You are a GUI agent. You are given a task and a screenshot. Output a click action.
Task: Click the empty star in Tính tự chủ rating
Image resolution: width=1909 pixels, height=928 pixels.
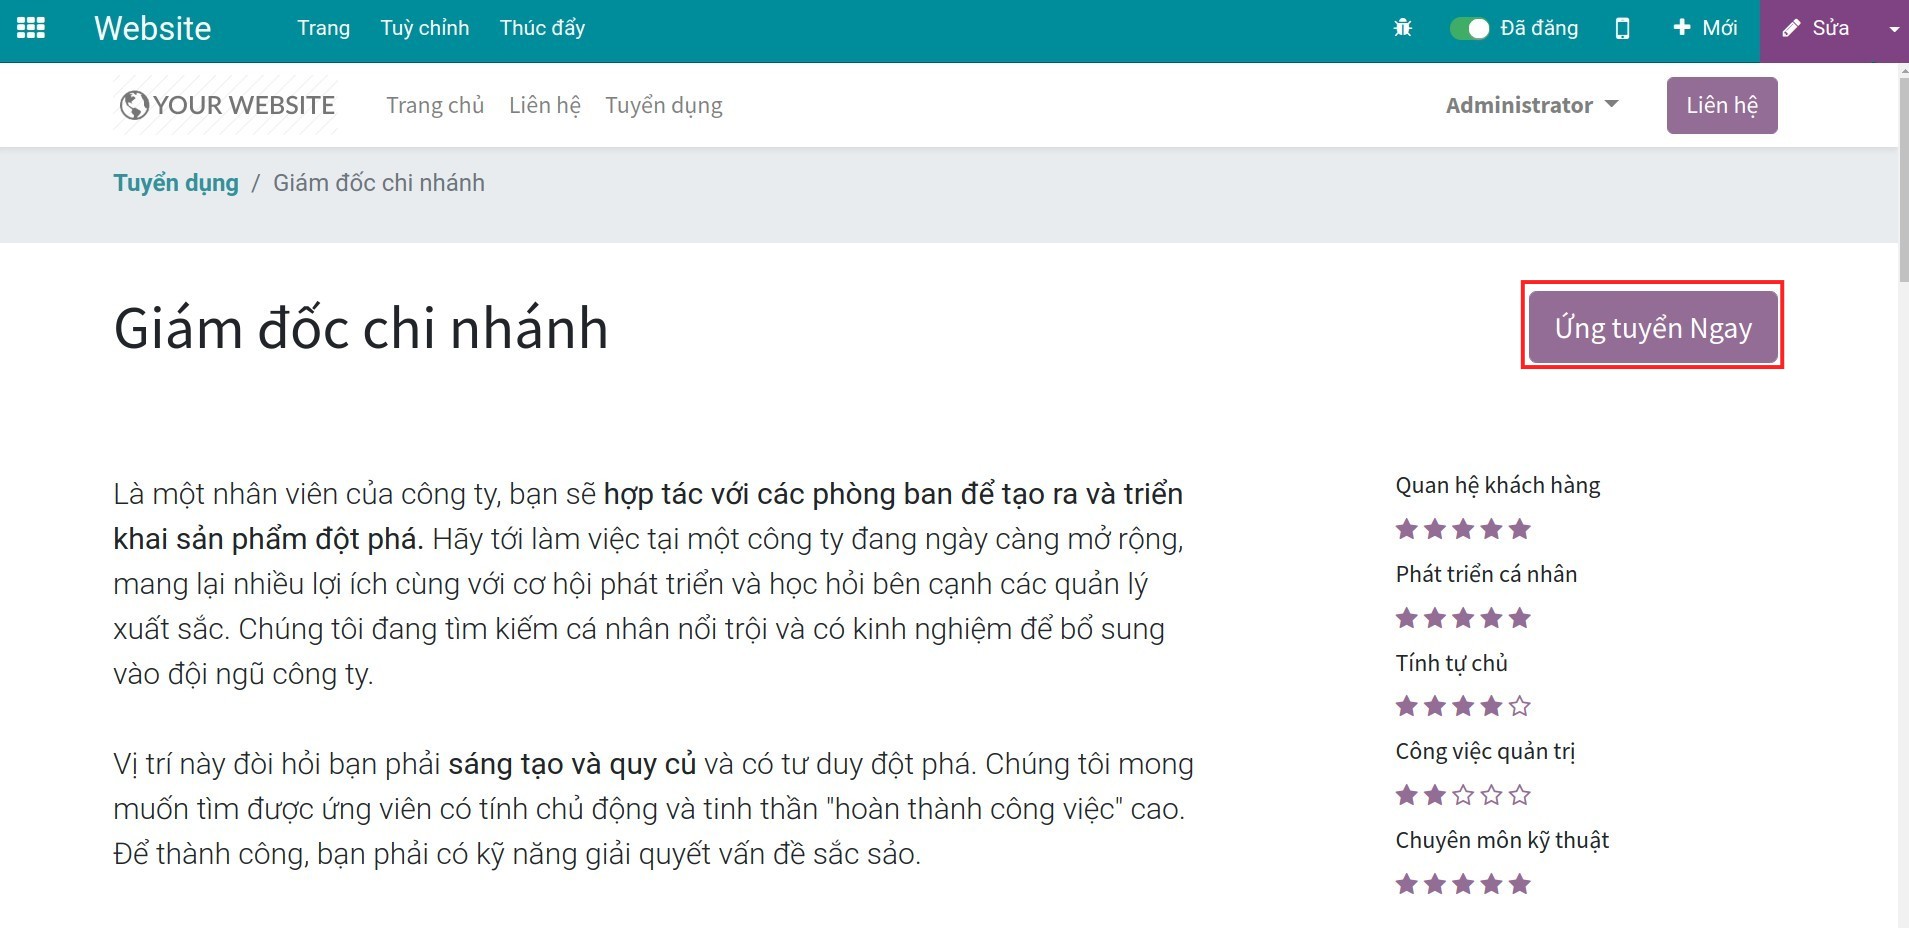click(1521, 705)
